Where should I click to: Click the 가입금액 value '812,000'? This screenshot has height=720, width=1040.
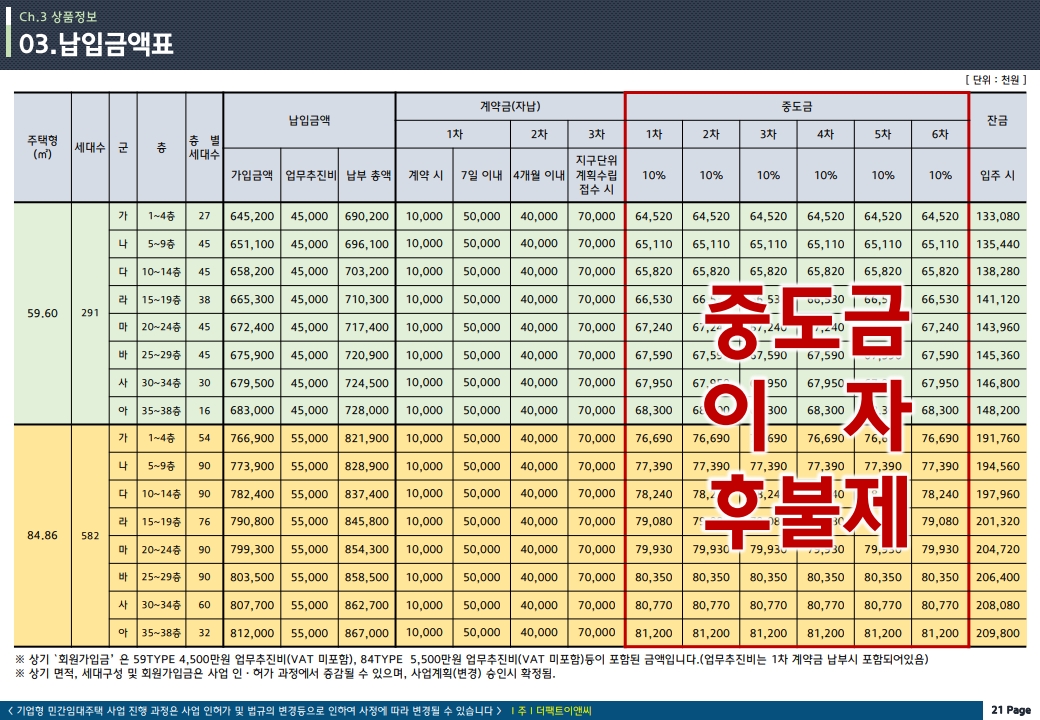252,633
